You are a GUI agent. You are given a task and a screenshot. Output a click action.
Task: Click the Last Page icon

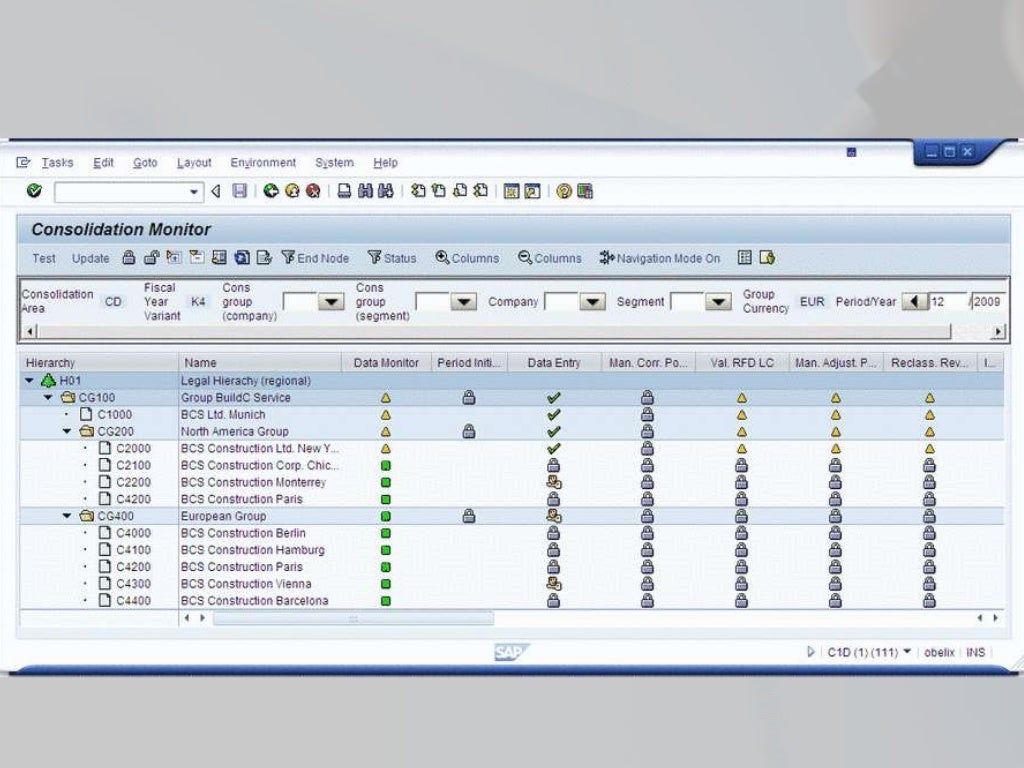click(481, 191)
